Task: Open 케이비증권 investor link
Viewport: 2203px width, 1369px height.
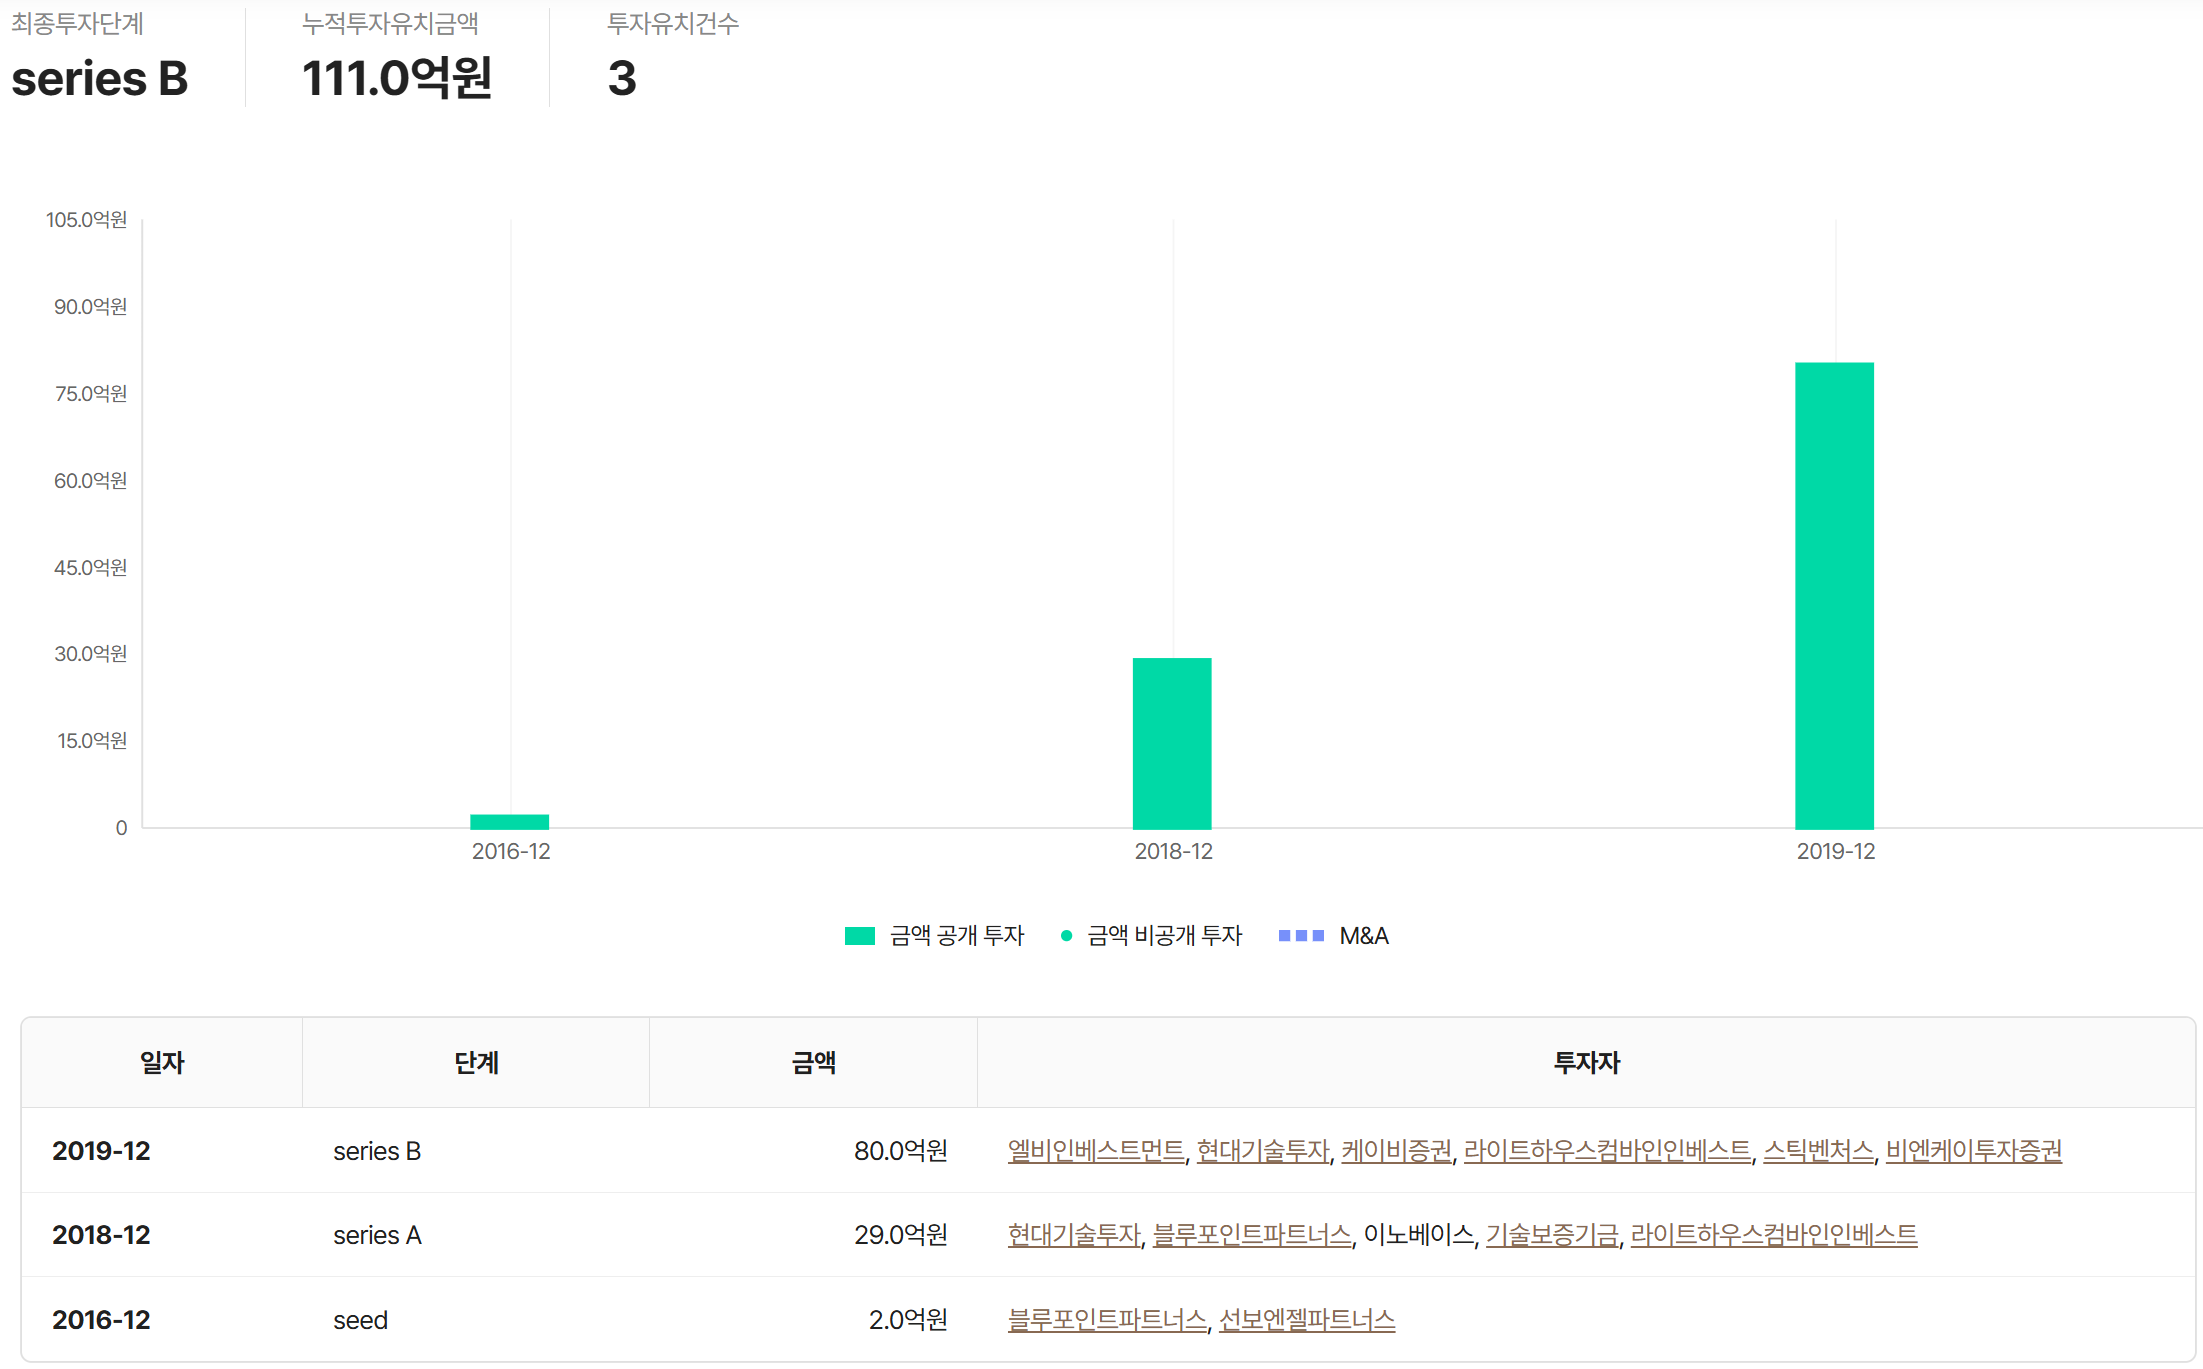Action: tap(1395, 1151)
